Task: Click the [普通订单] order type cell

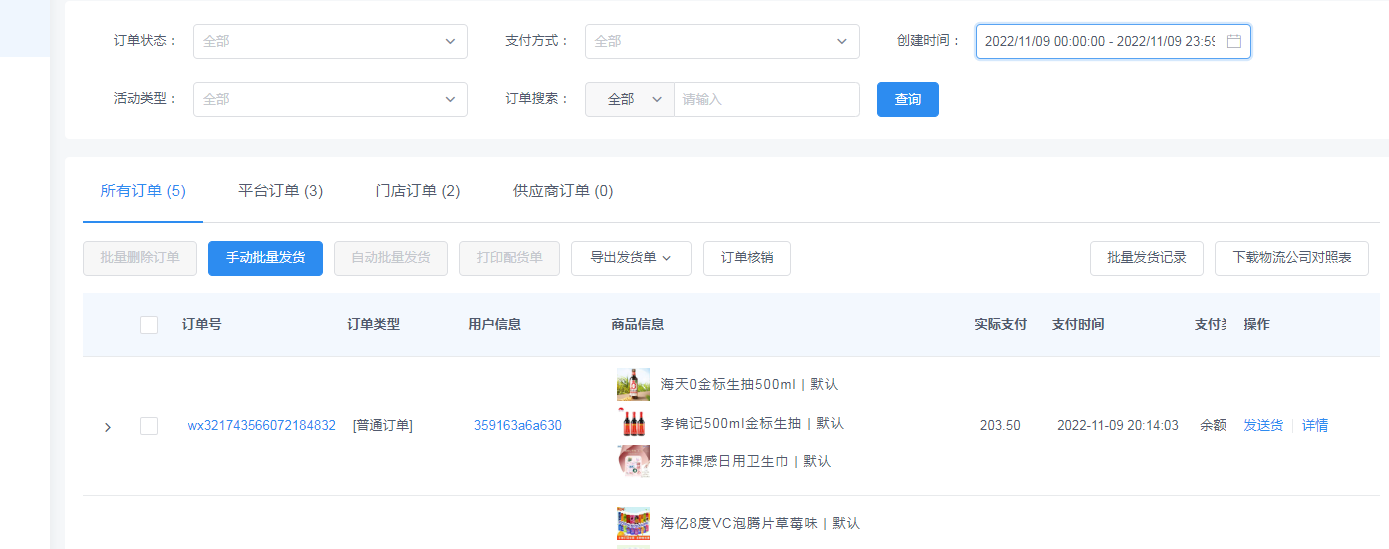Action: tap(383, 426)
